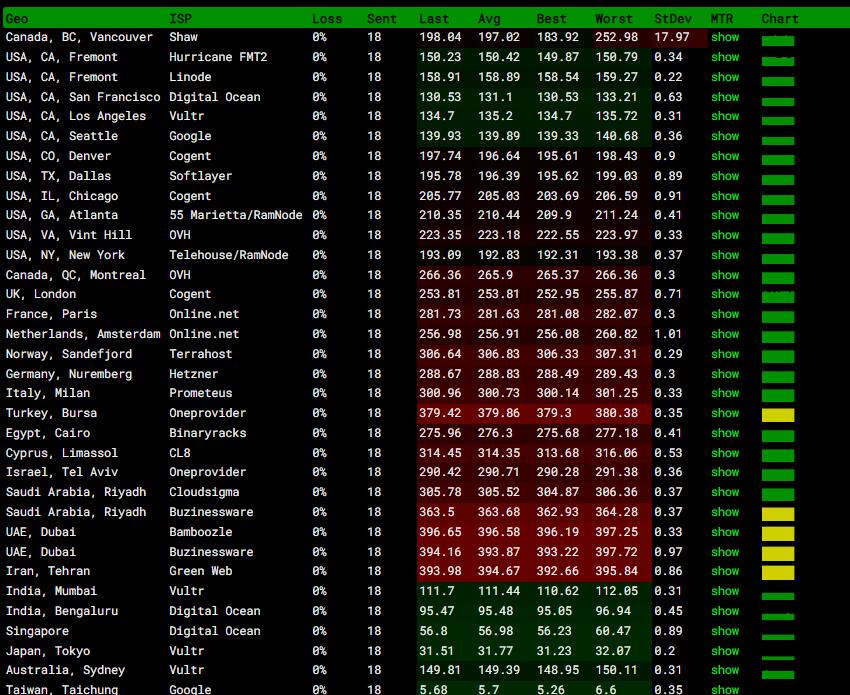Click show link for Tehran Green Web
Screen dimensions: 850x695
pos(725,571)
